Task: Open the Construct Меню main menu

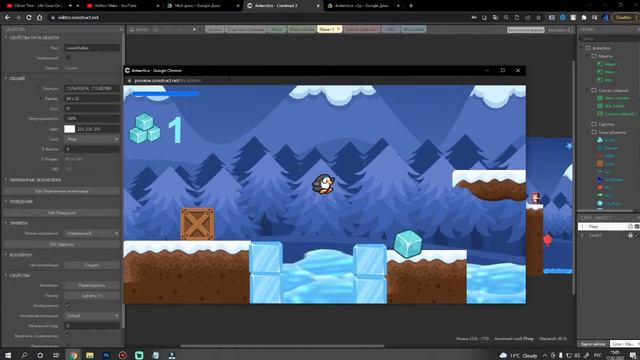Action: (x=139, y=29)
